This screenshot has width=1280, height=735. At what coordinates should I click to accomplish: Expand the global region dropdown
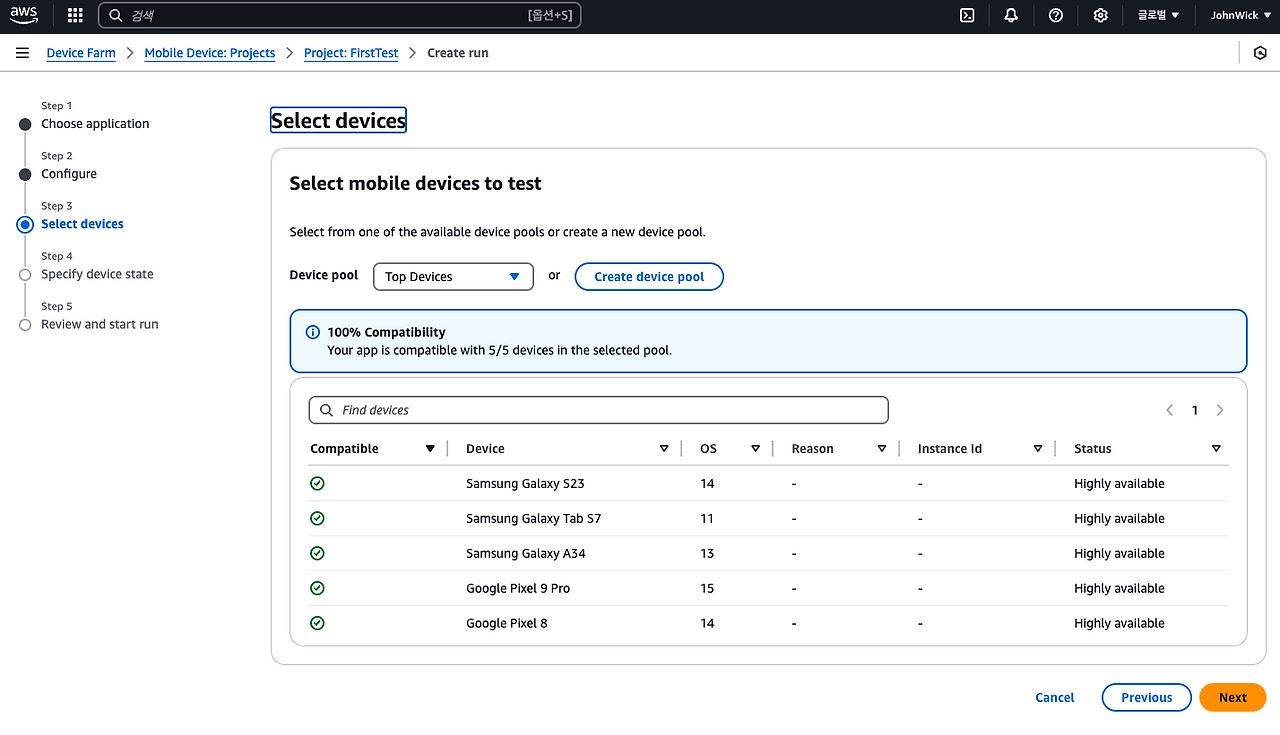point(1158,15)
